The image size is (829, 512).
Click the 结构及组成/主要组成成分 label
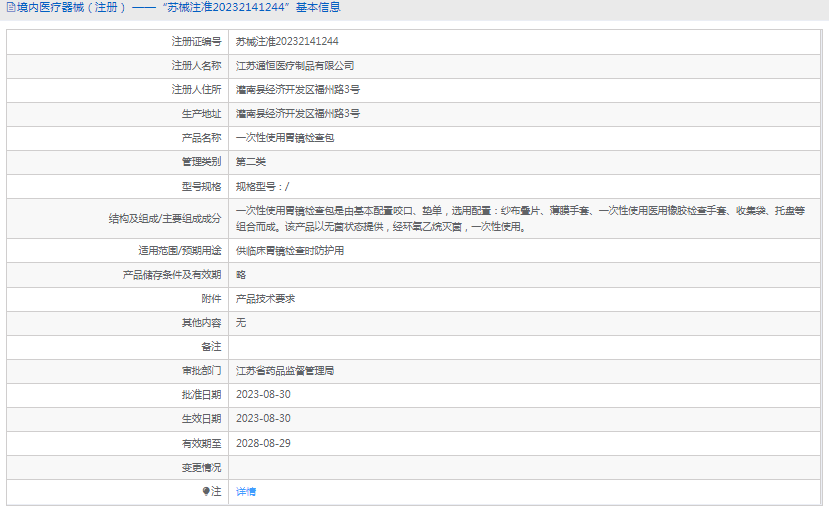pyautogui.click(x=165, y=218)
